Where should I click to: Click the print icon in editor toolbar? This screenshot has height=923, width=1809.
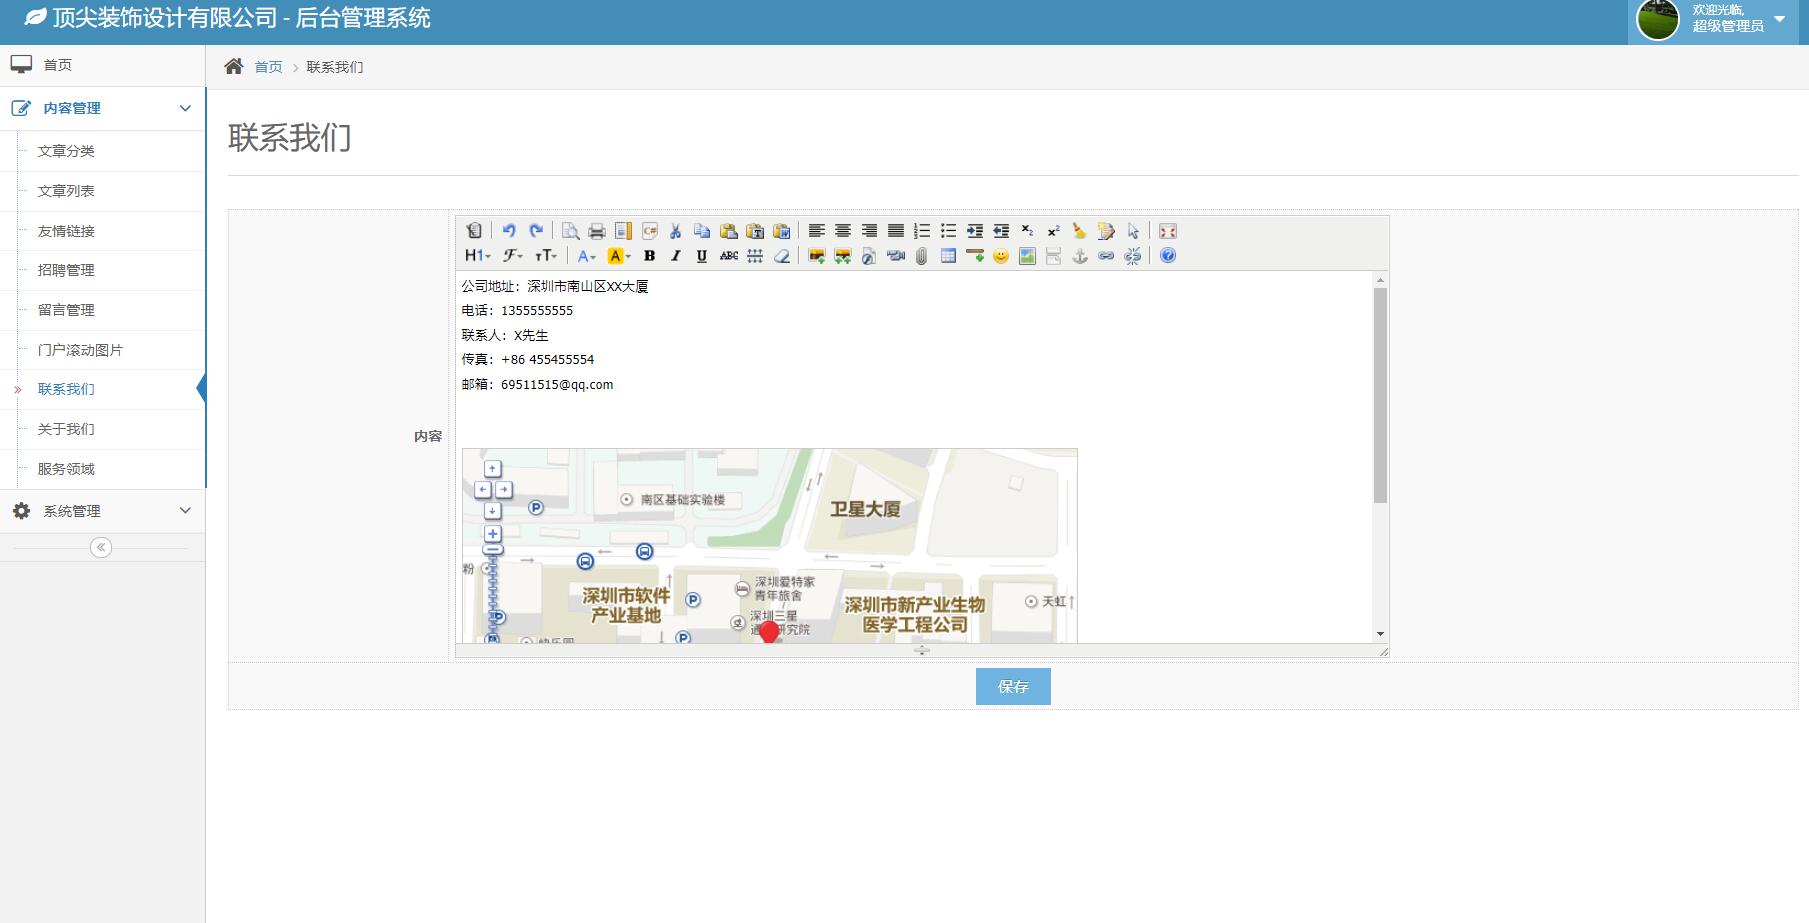pyautogui.click(x=597, y=231)
